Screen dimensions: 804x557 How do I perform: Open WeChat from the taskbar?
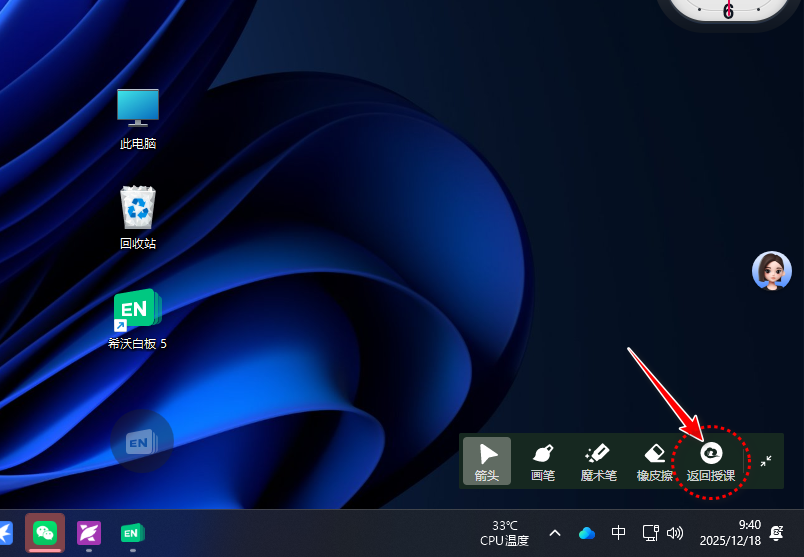click(x=44, y=533)
